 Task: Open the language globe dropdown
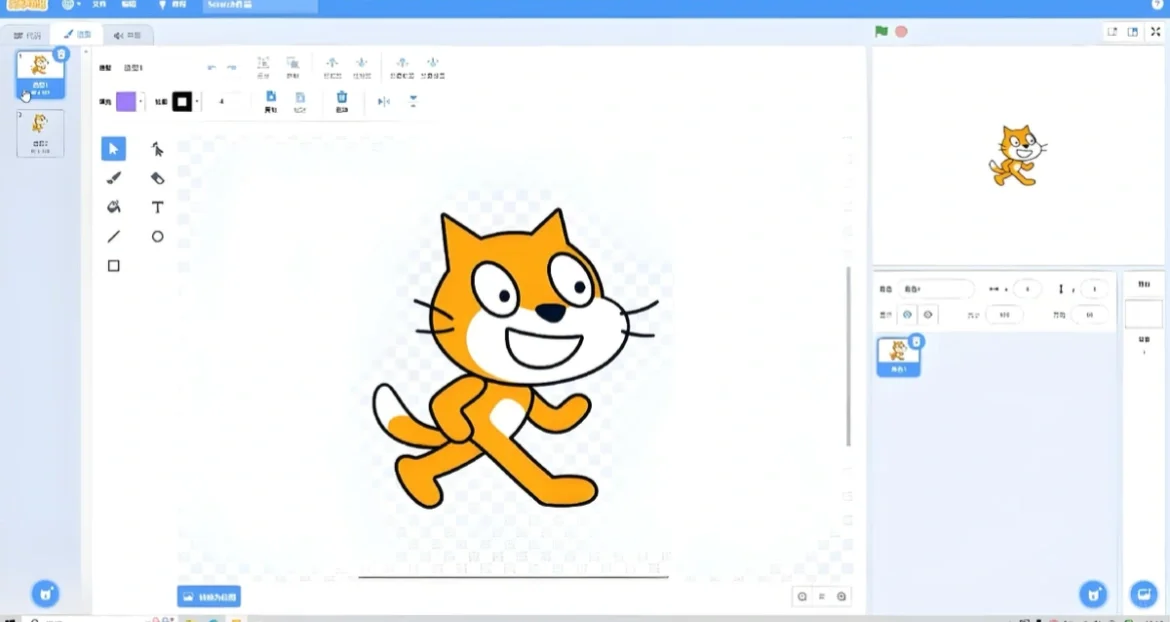pos(68,5)
